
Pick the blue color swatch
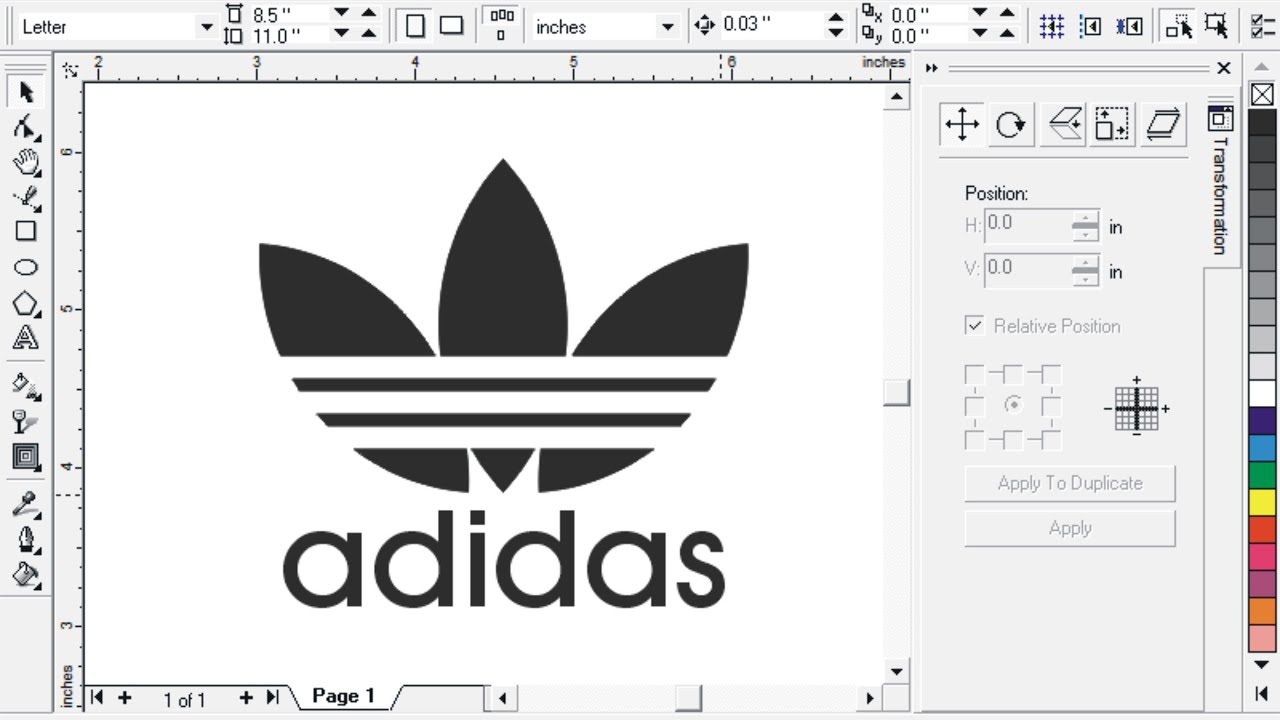[x=1262, y=448]
